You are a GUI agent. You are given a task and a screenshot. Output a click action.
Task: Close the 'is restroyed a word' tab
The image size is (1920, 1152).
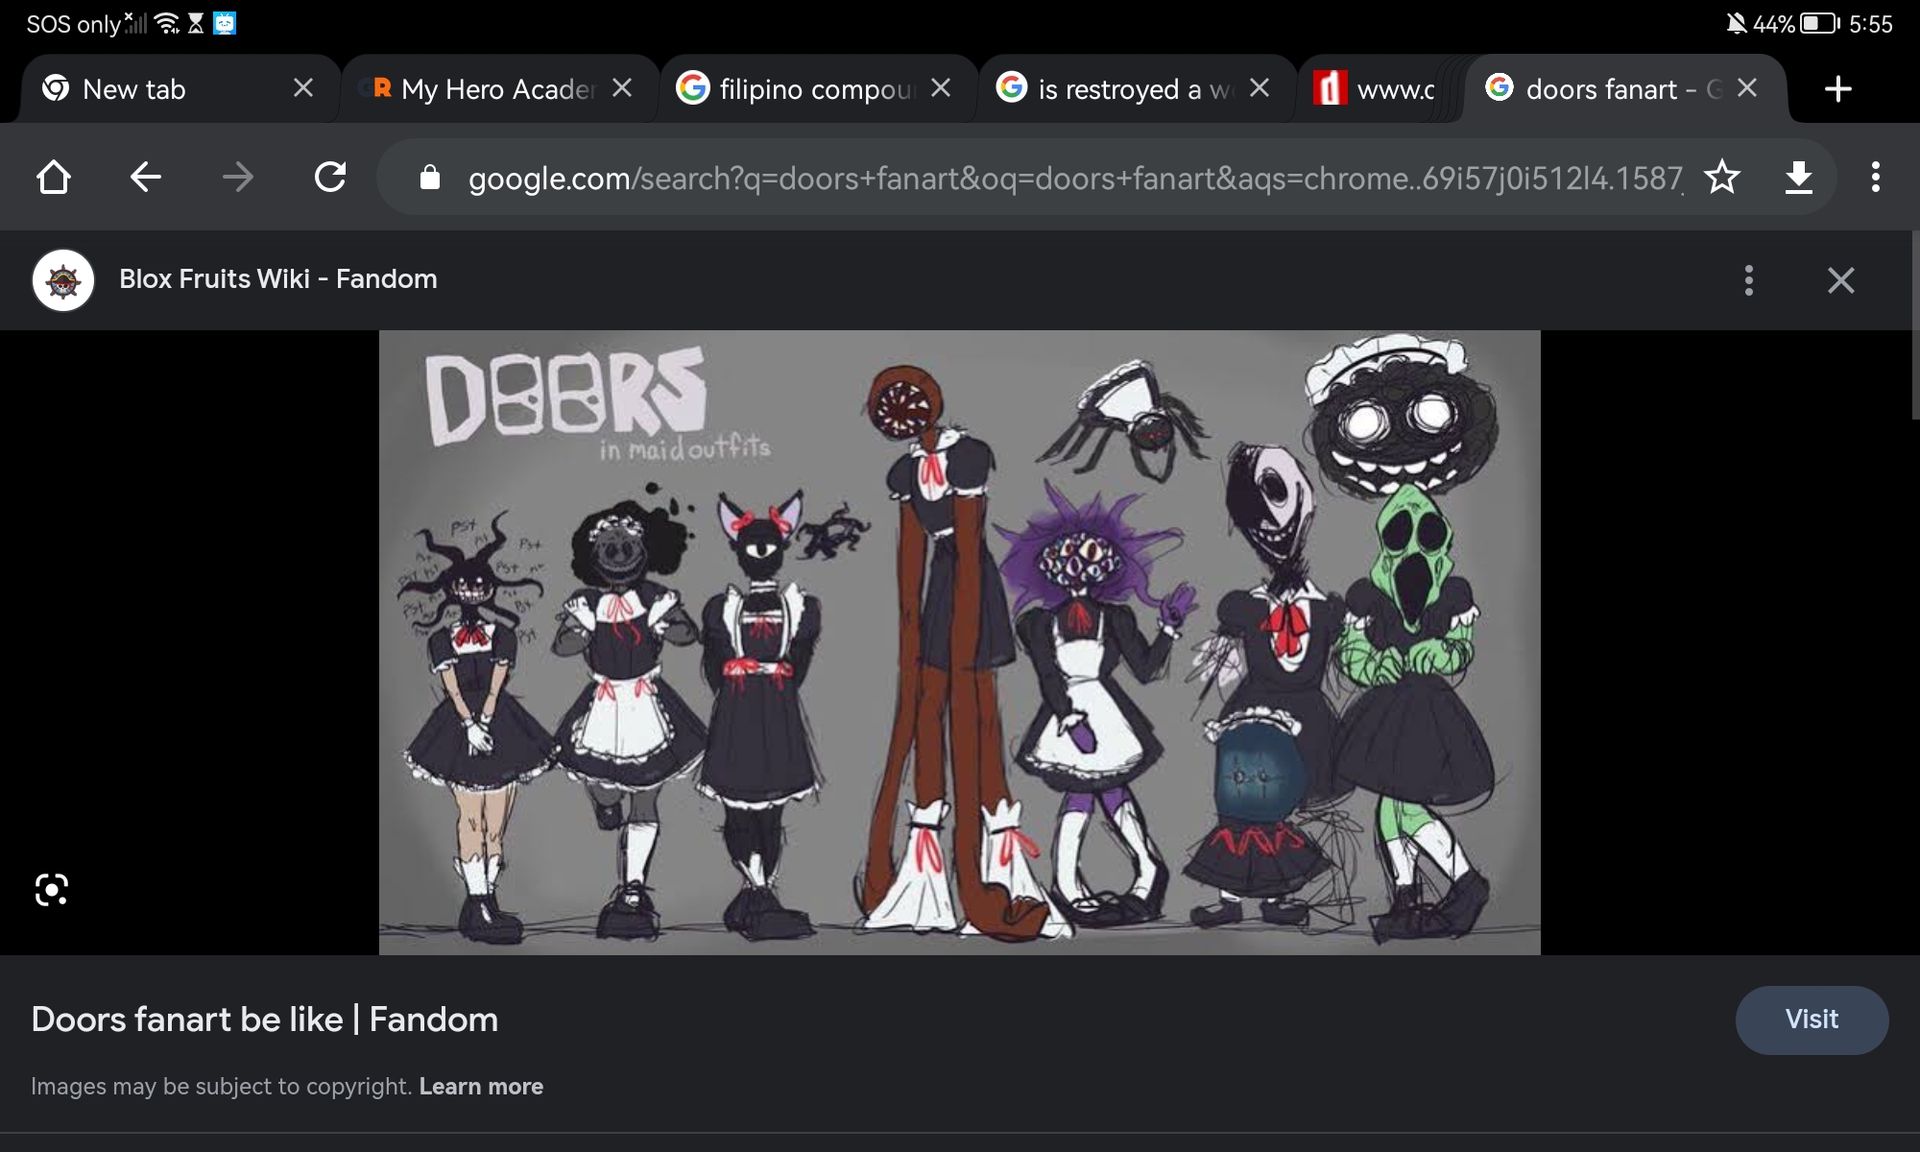click(1260, 88)
